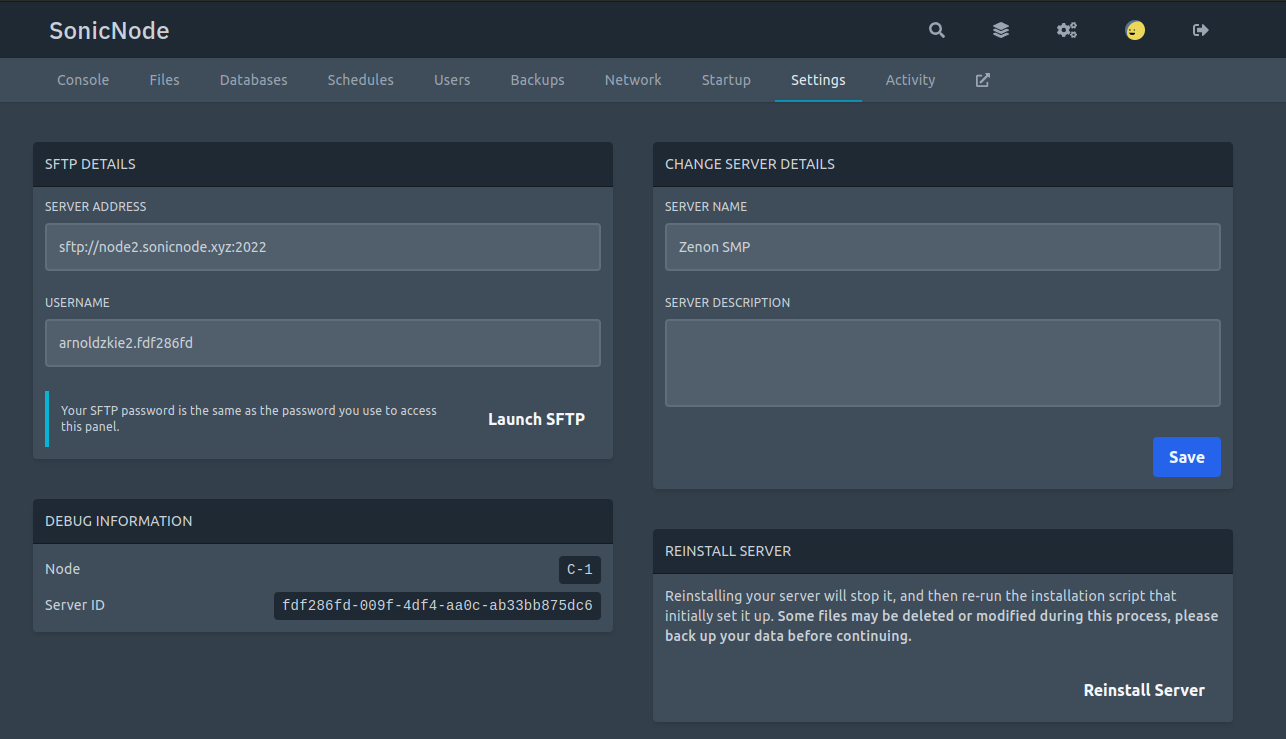Switch to the Startup tab
The width and height of the screenshot is (1286, 739).
coord(726,80)
